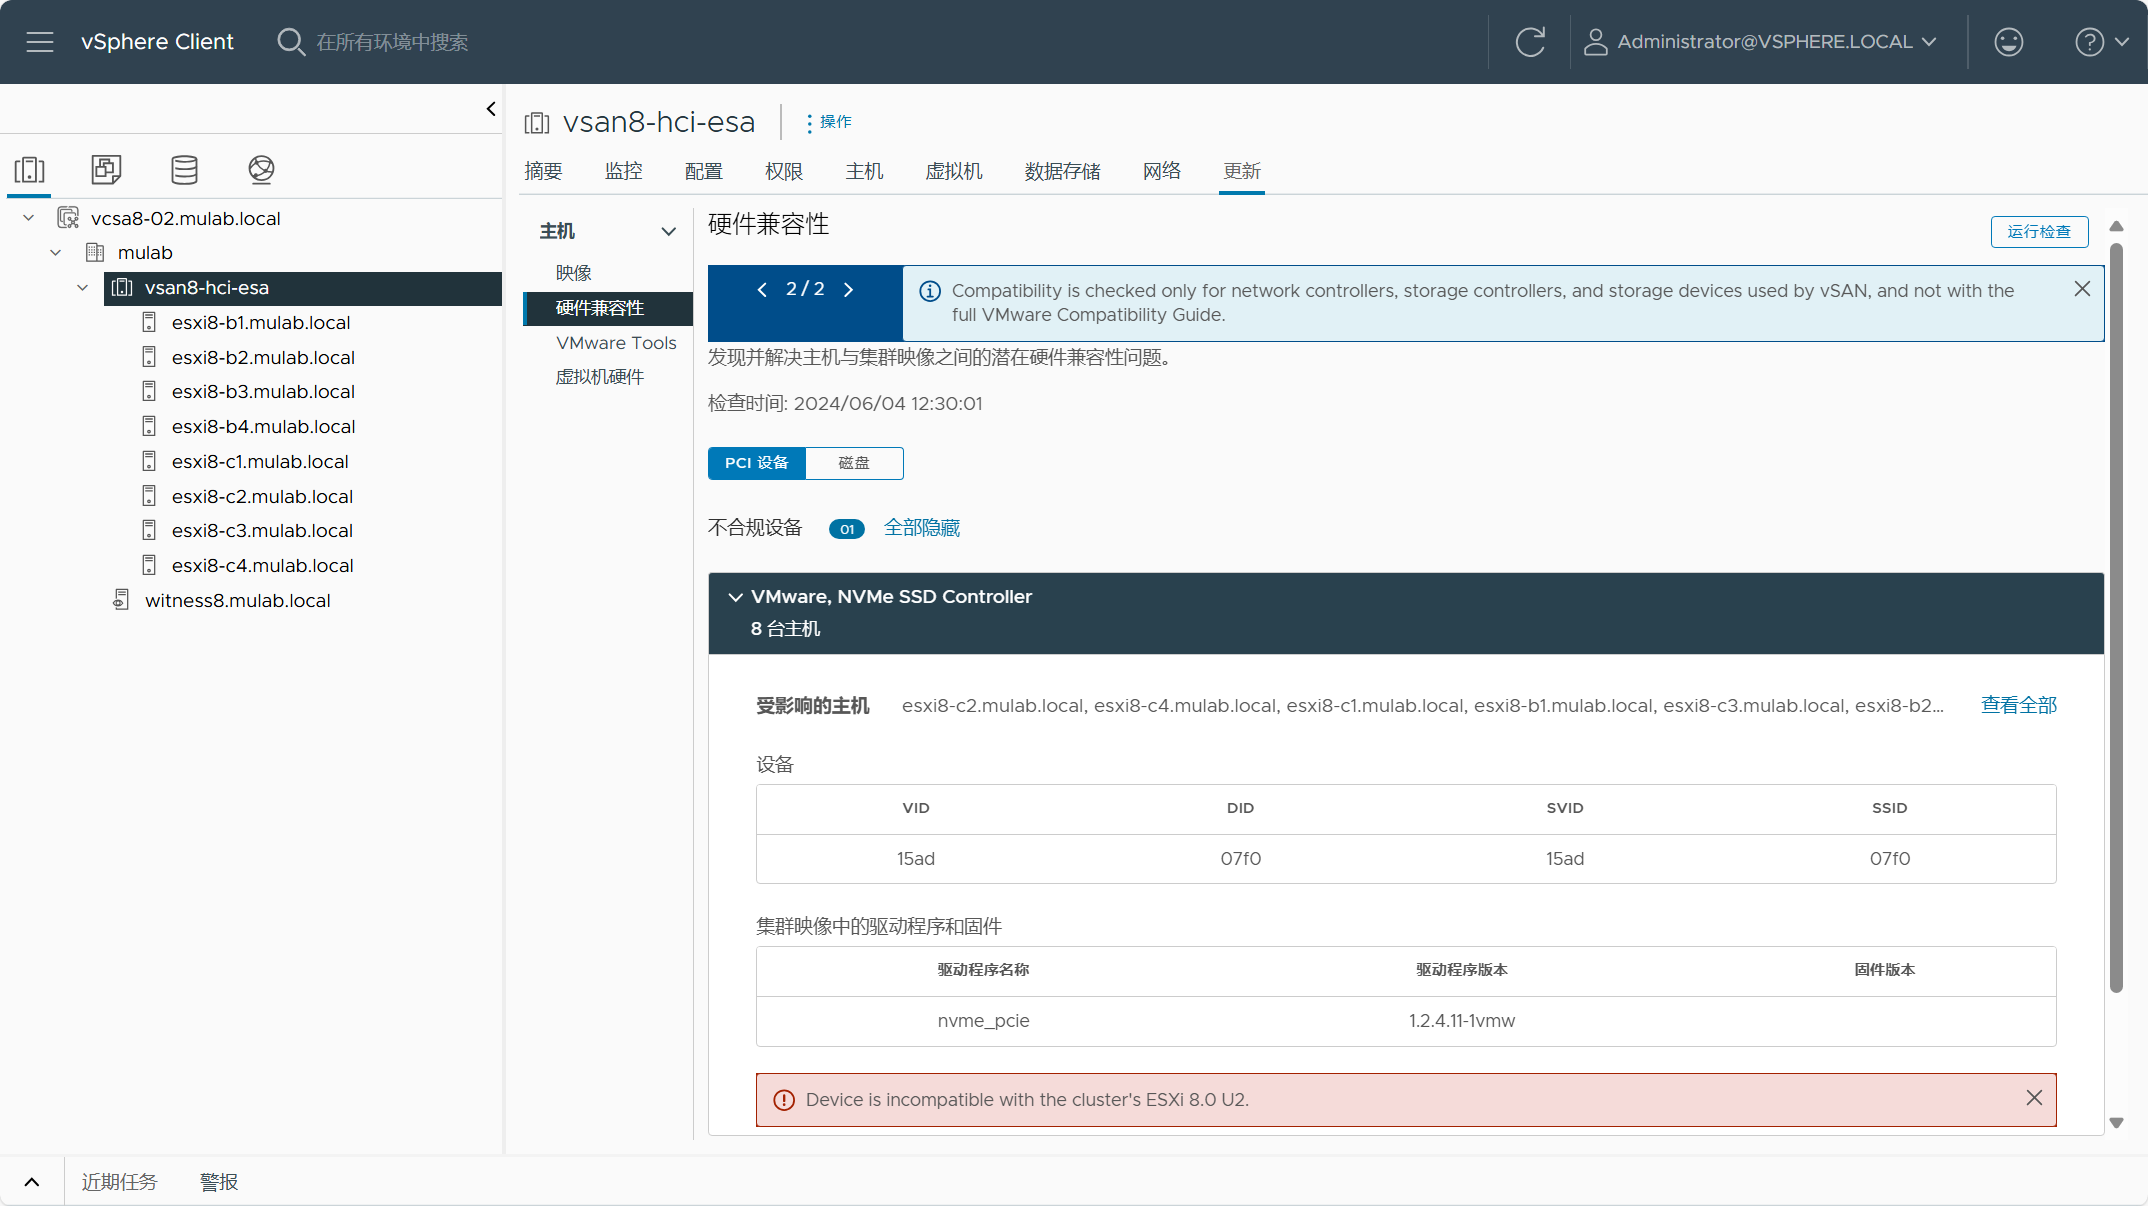Open the hamburger main menu

coord(40,42)
